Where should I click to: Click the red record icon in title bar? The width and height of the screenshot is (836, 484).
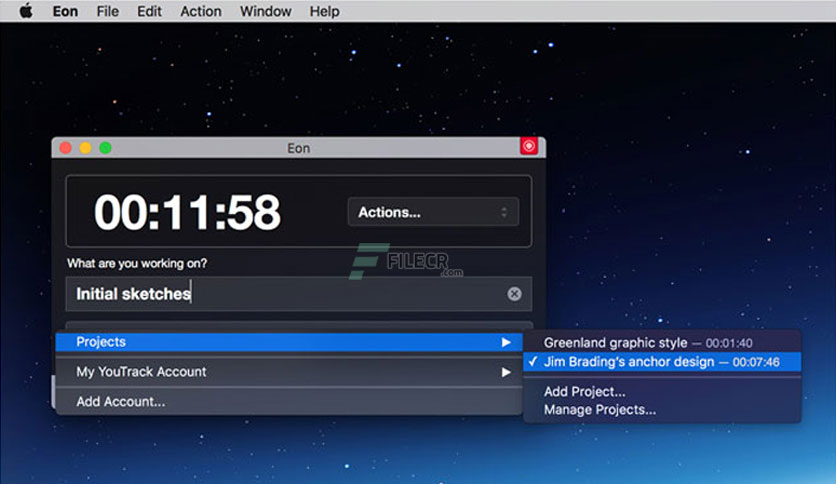click(x=529, y=146)
